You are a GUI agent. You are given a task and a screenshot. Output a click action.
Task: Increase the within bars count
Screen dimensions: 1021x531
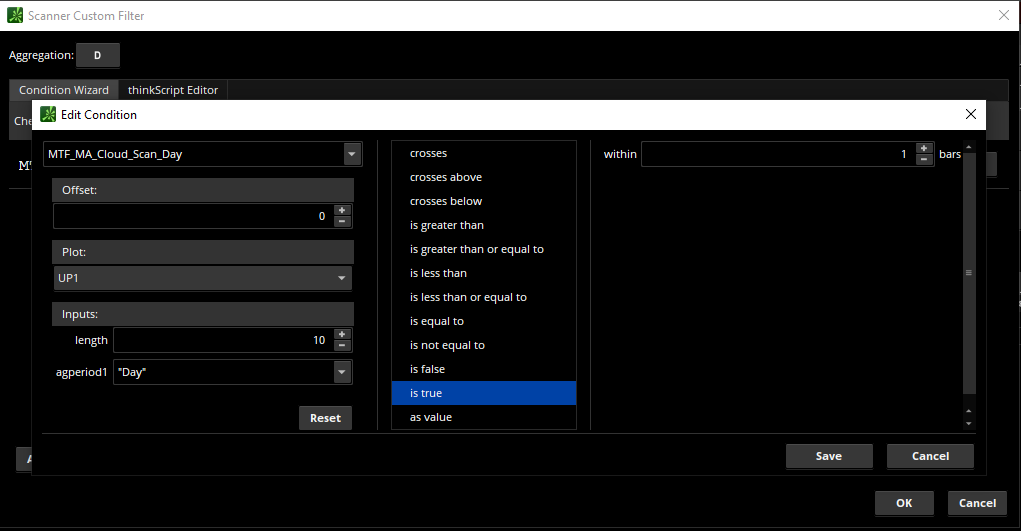(924, 148)
